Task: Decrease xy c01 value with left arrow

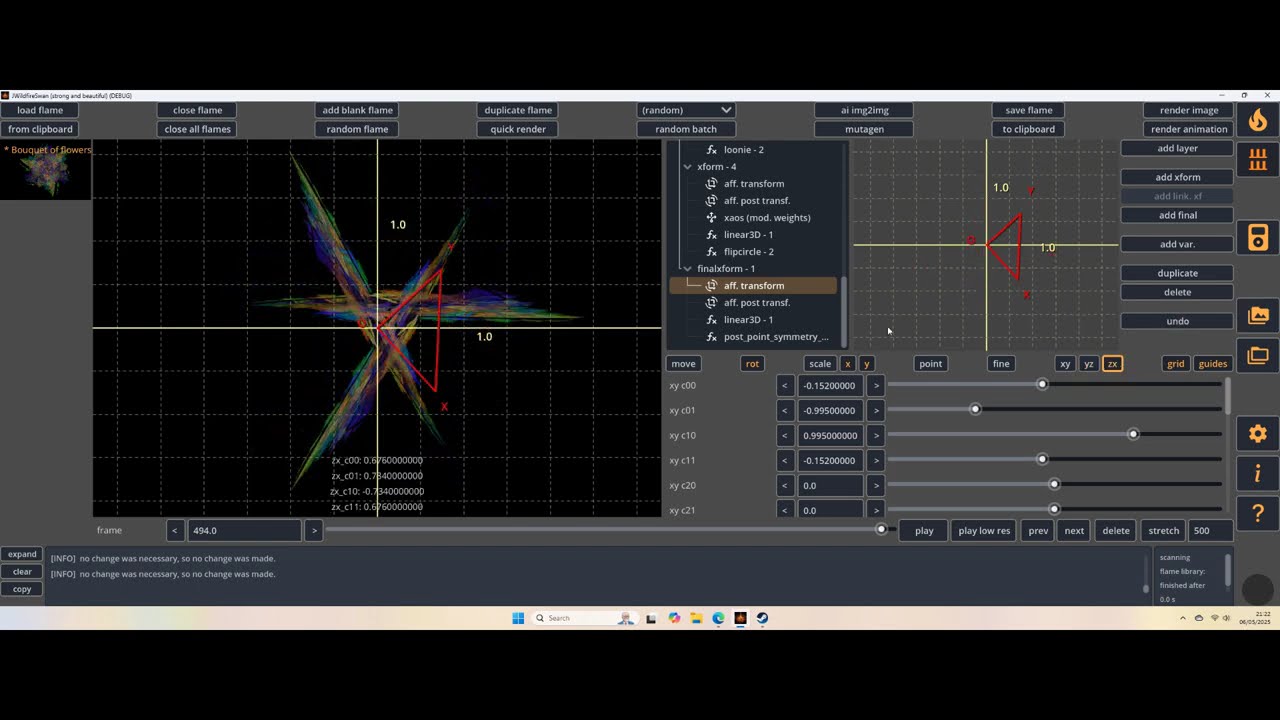Action: point(785,411)
